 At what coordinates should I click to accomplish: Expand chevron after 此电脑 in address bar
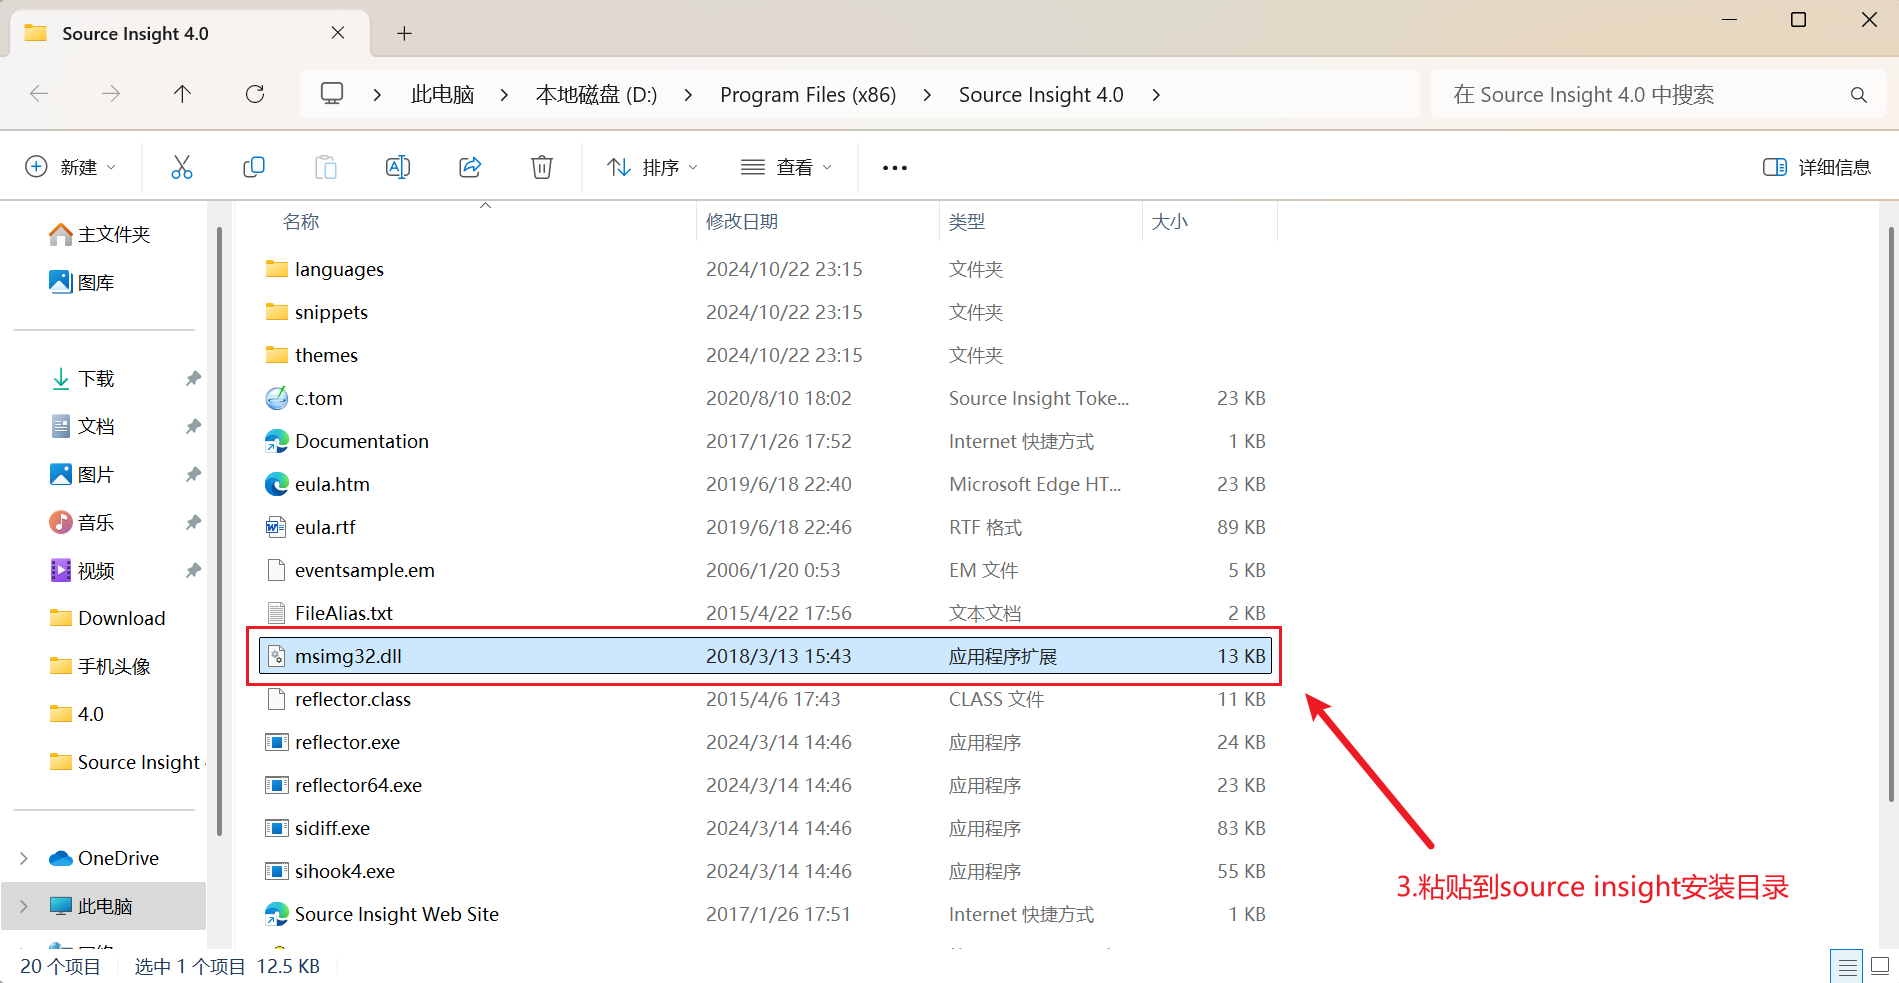(x=504, y=95)
